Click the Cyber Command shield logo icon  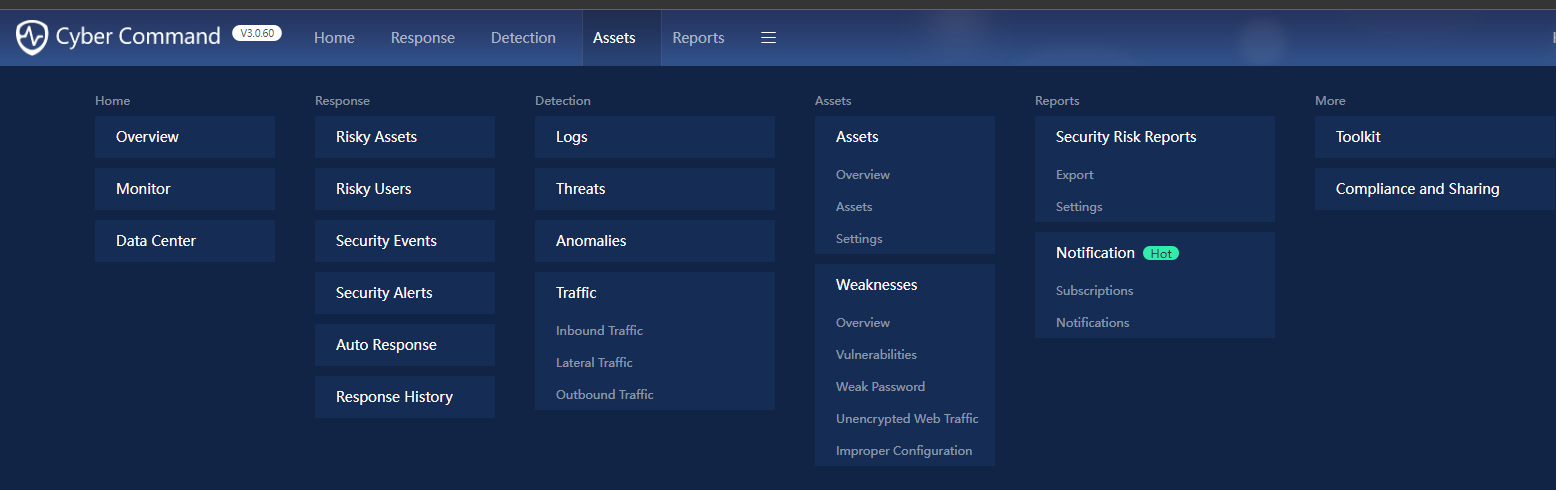coord(32,38)
